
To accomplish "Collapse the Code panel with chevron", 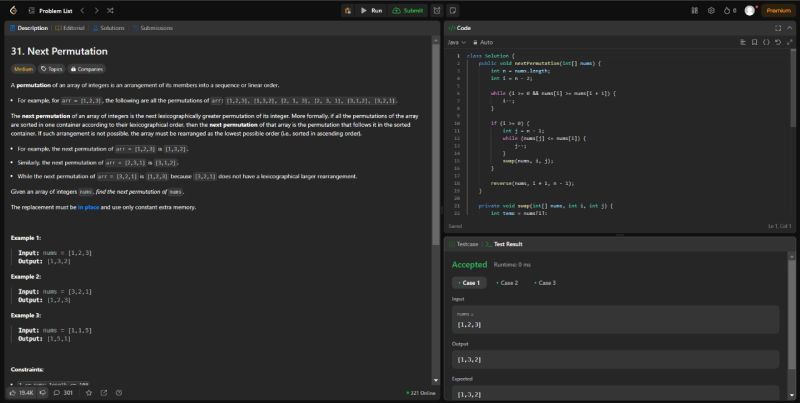I will pos(788,28).
